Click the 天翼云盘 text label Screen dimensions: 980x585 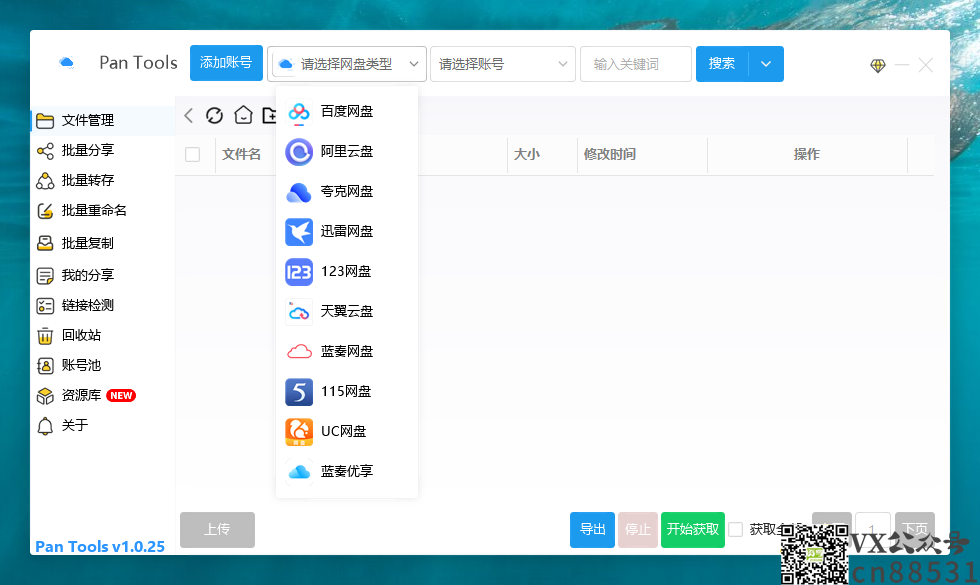click(347, 311)
